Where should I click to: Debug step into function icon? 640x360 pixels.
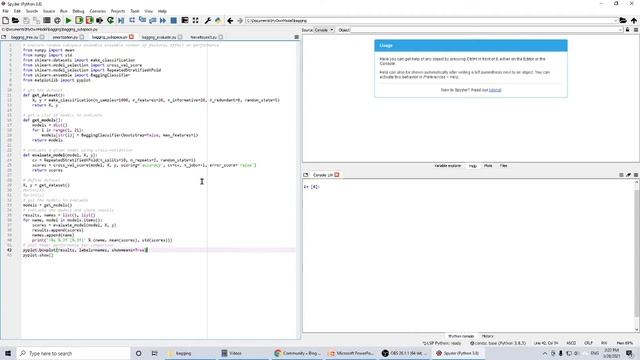point(142,20)
